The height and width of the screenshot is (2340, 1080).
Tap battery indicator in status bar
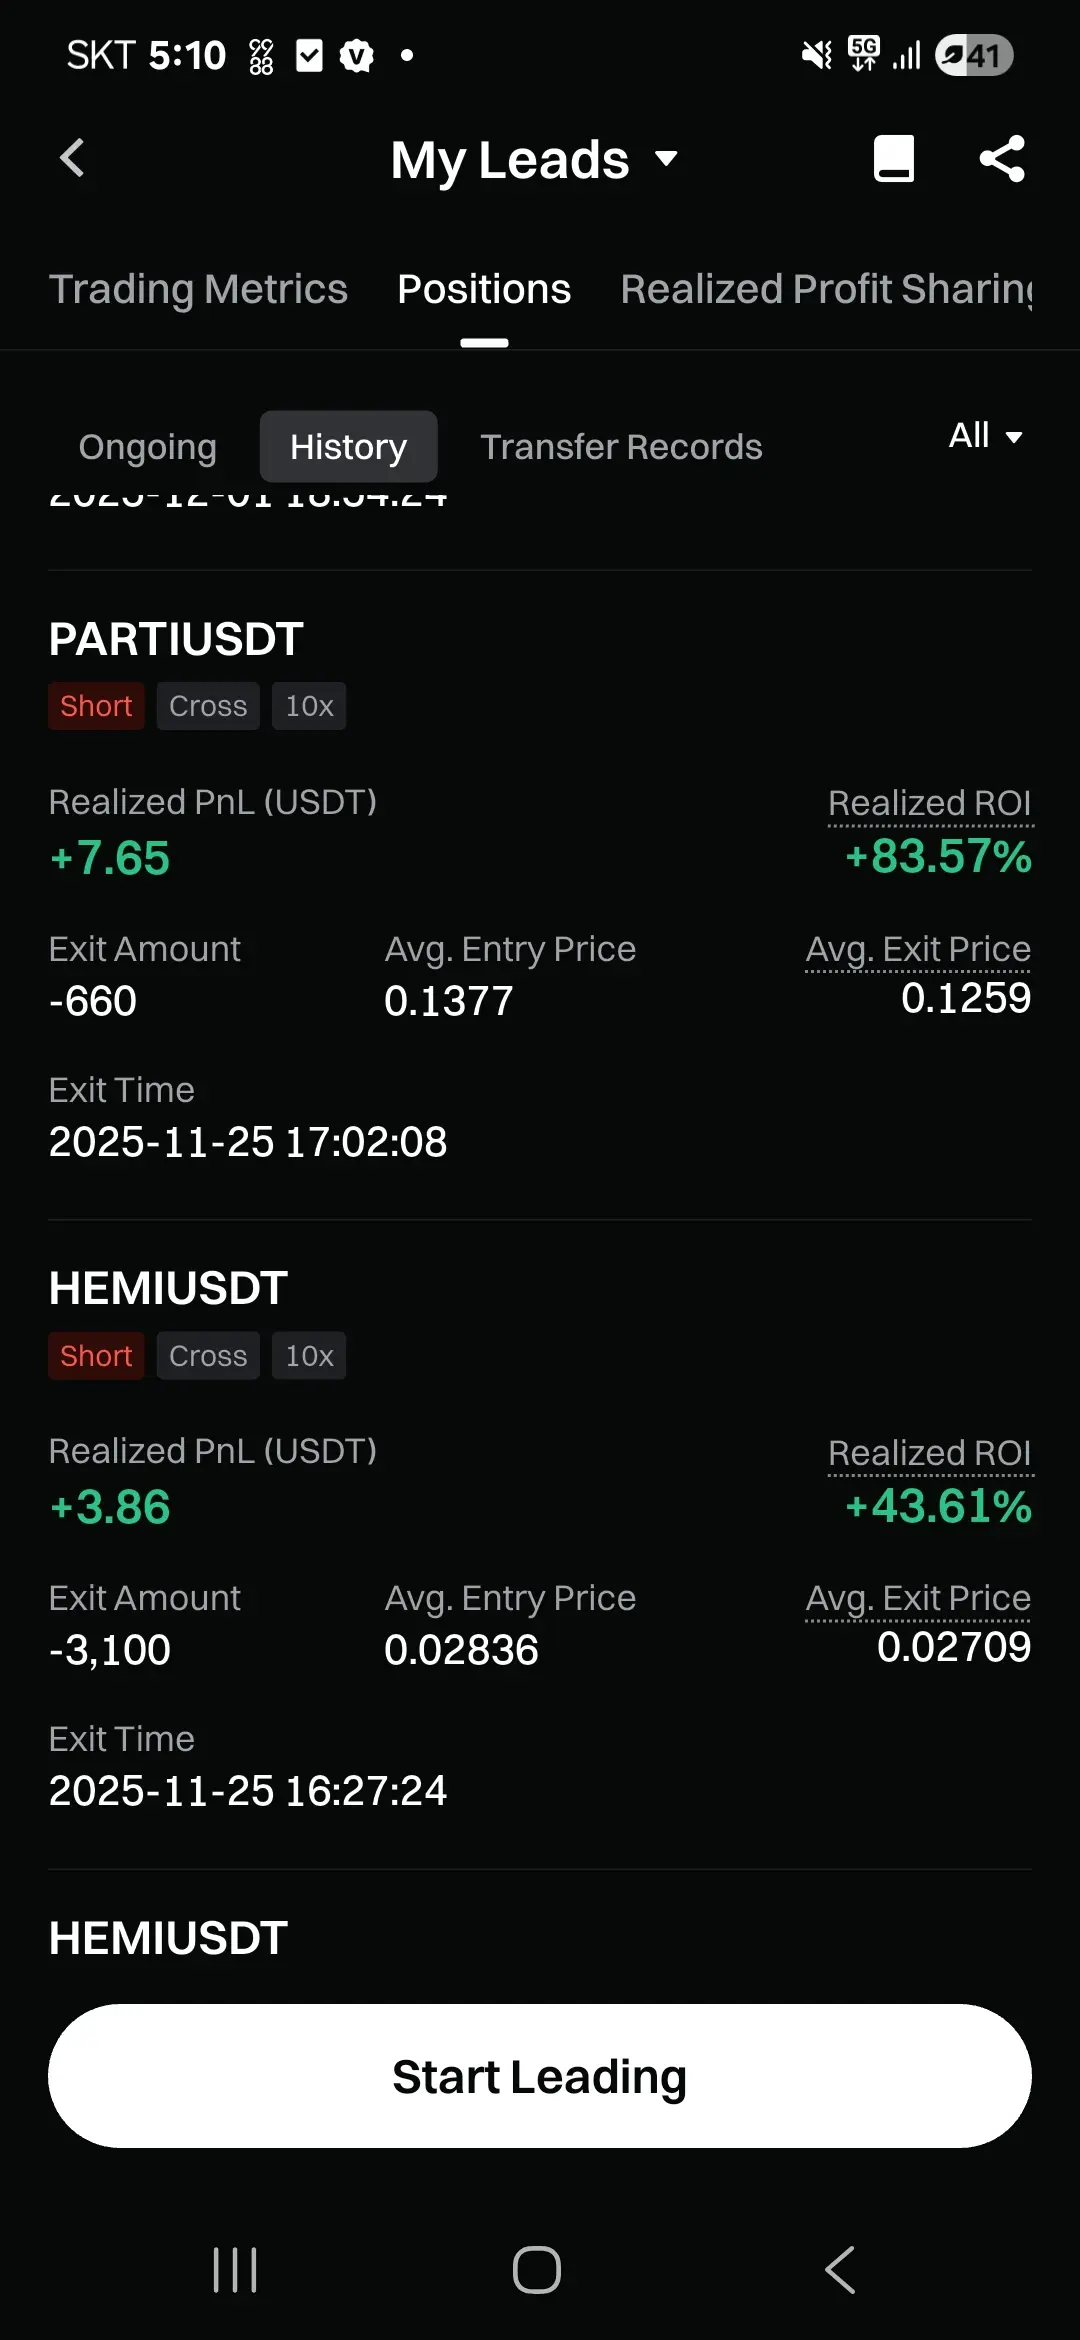click(974, 55)
